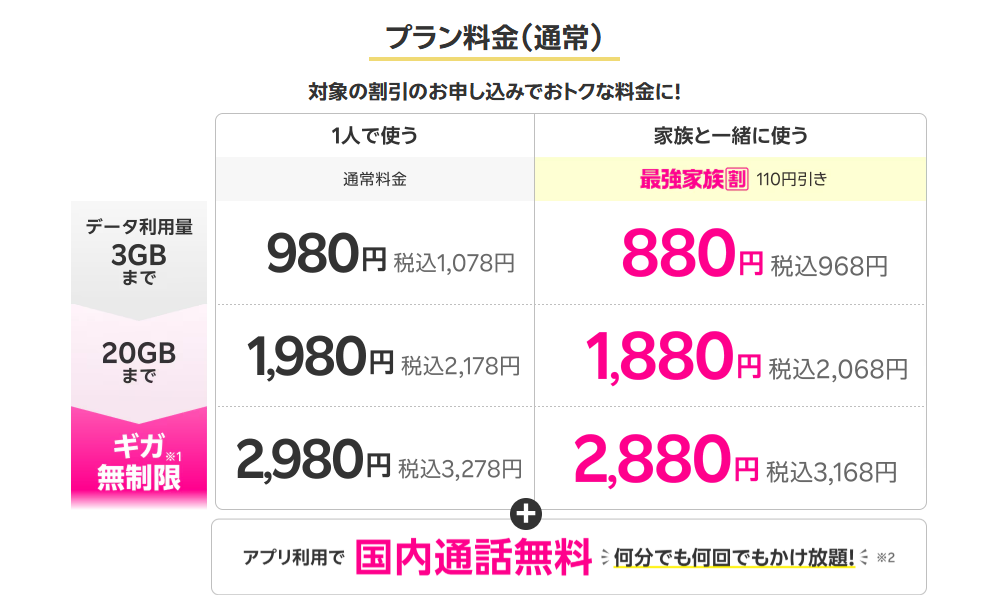The image size is (997, 611).
Task: Select the 1人で使う column header
Action: [x=375, y=136]
